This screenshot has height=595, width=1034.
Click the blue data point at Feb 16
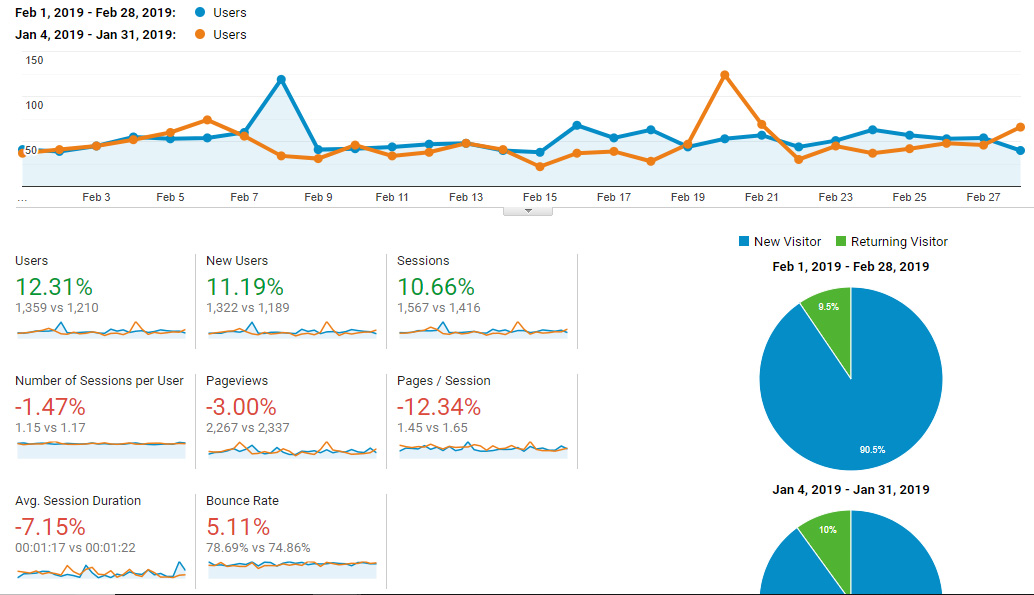[x=577, y=125]
